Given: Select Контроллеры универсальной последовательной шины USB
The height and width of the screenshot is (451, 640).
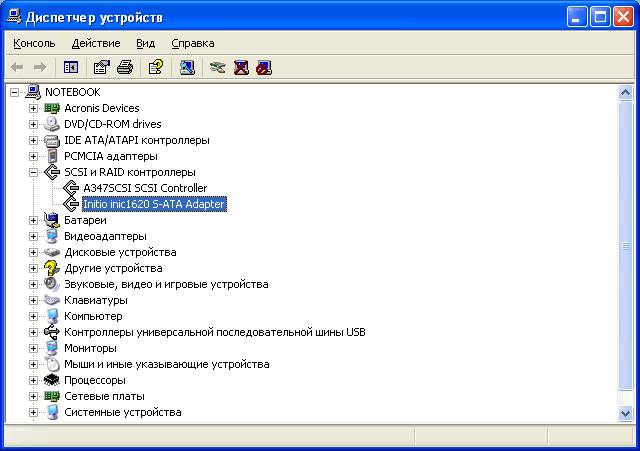Looking at the screenshot, I should point(214,332).
